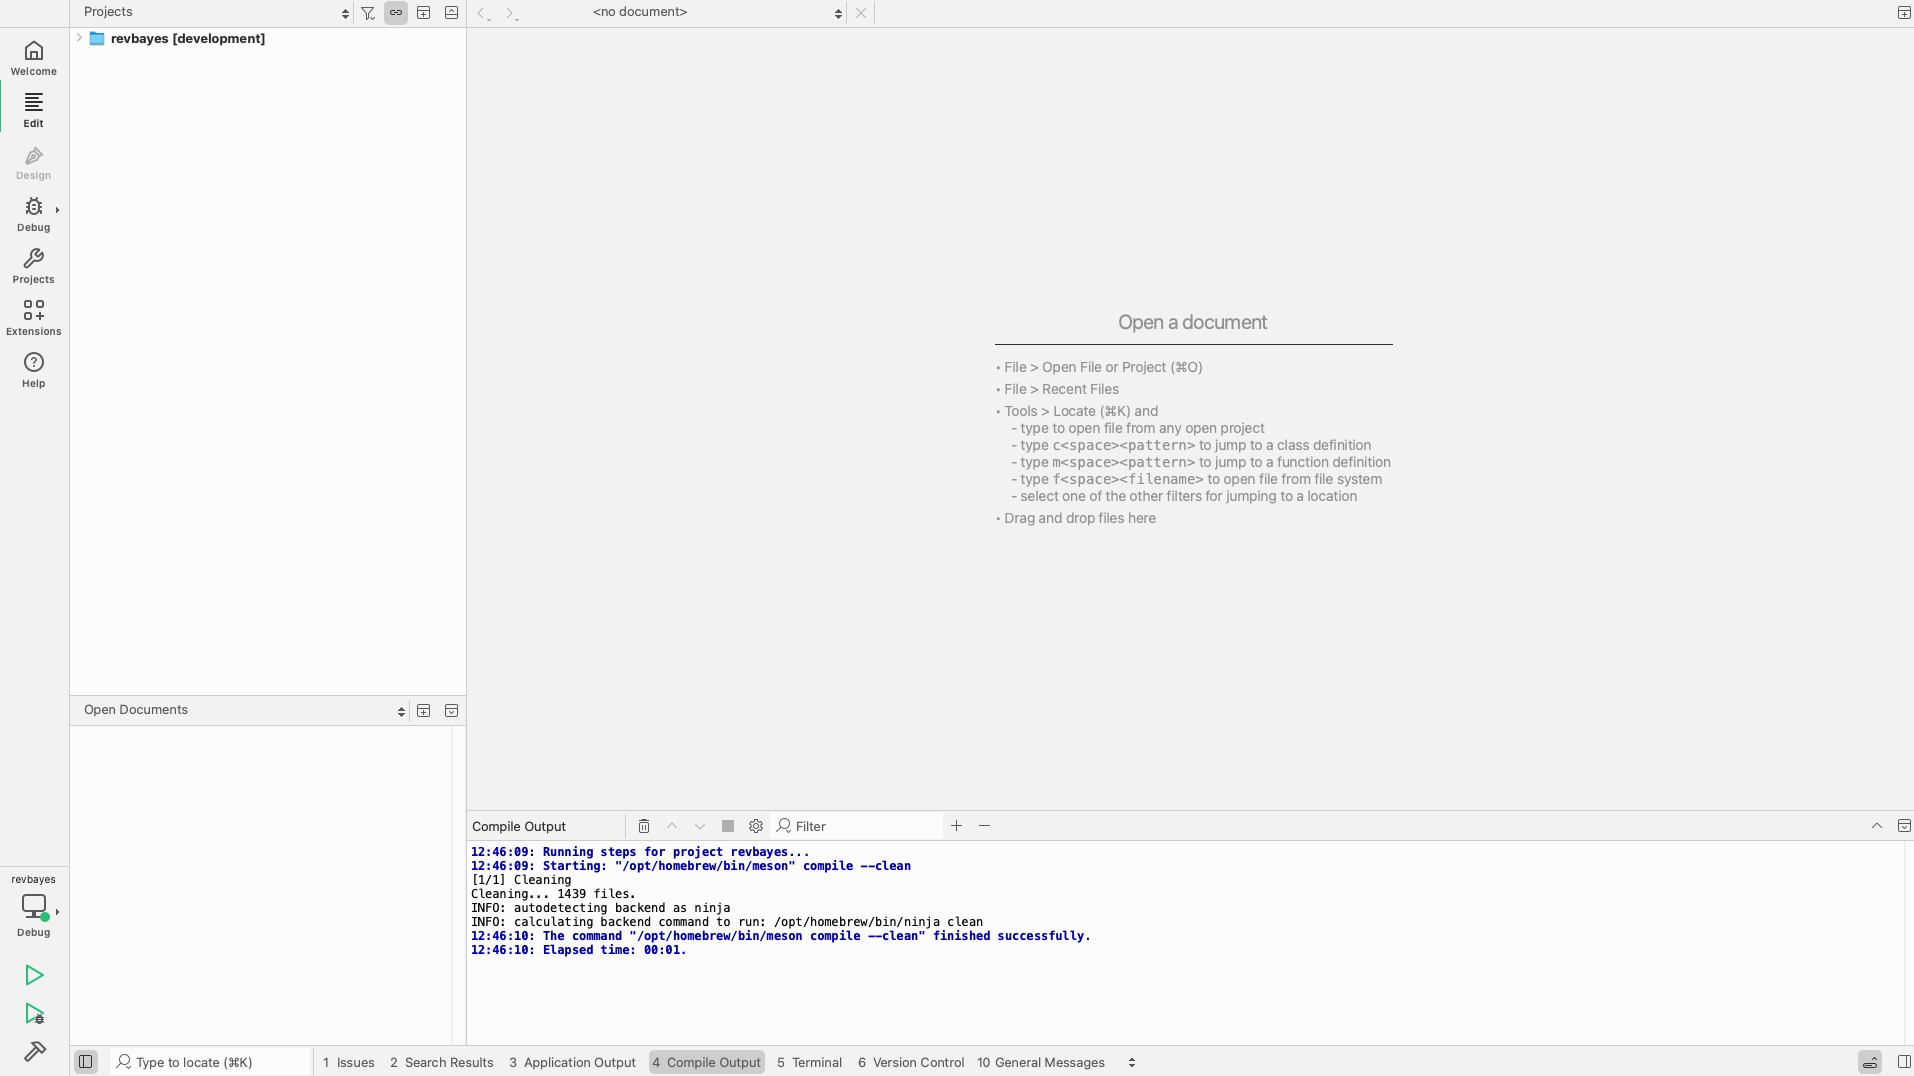1914x1076 pixels.
Task: Click the Type to locate field
Action: 212,1062
